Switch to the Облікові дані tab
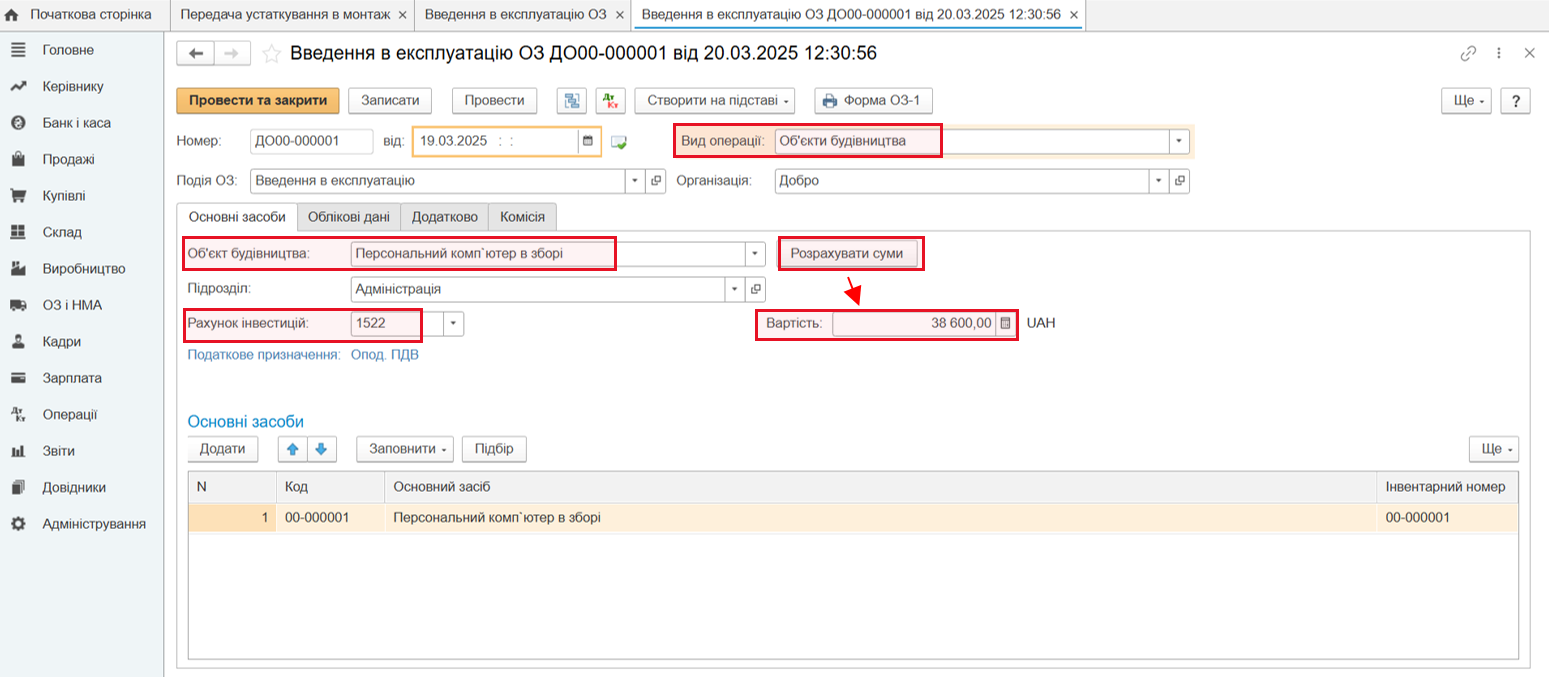This screenshot has width=1549, height=677. [x=348, y=216]
